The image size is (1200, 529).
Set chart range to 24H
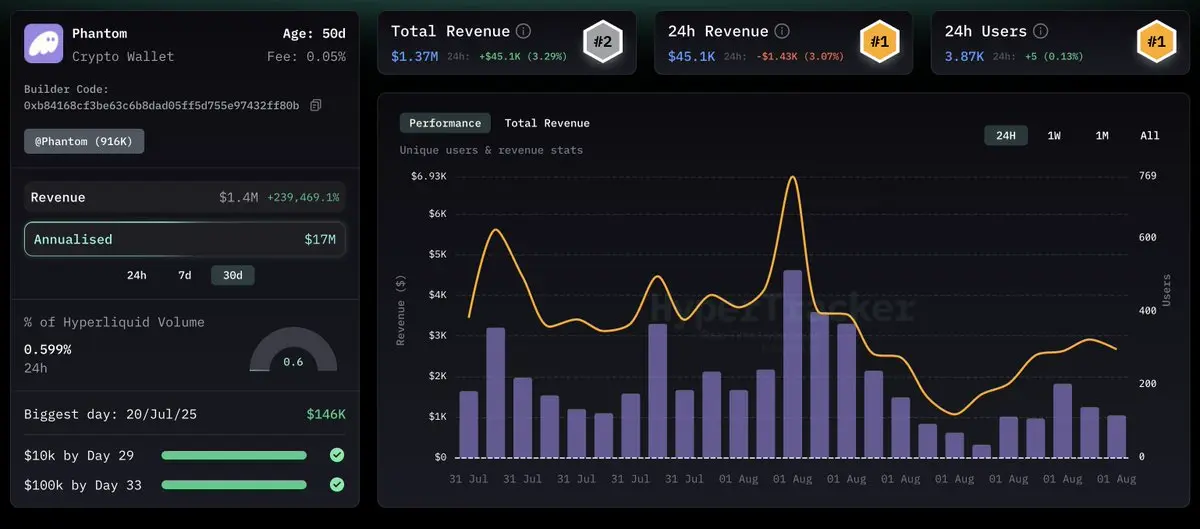1006,135
